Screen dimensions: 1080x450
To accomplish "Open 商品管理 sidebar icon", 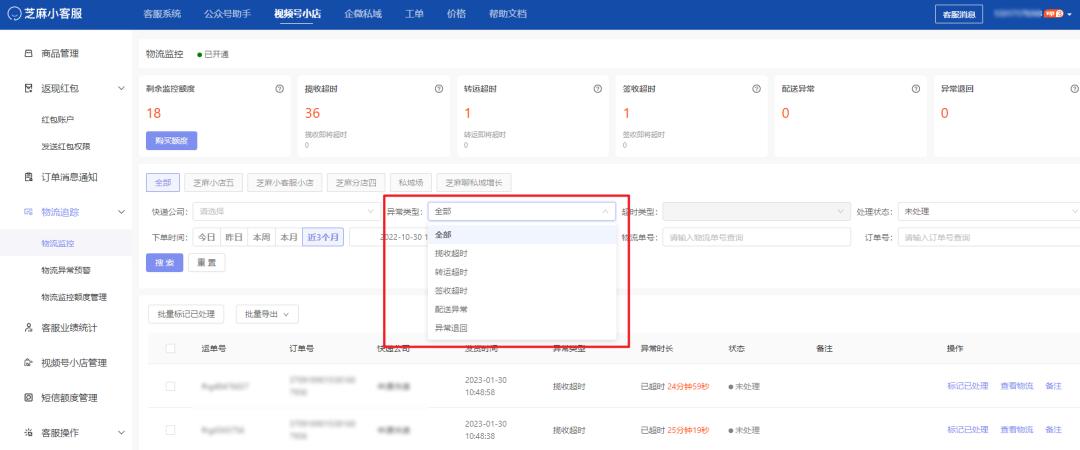I will (28, 53).
